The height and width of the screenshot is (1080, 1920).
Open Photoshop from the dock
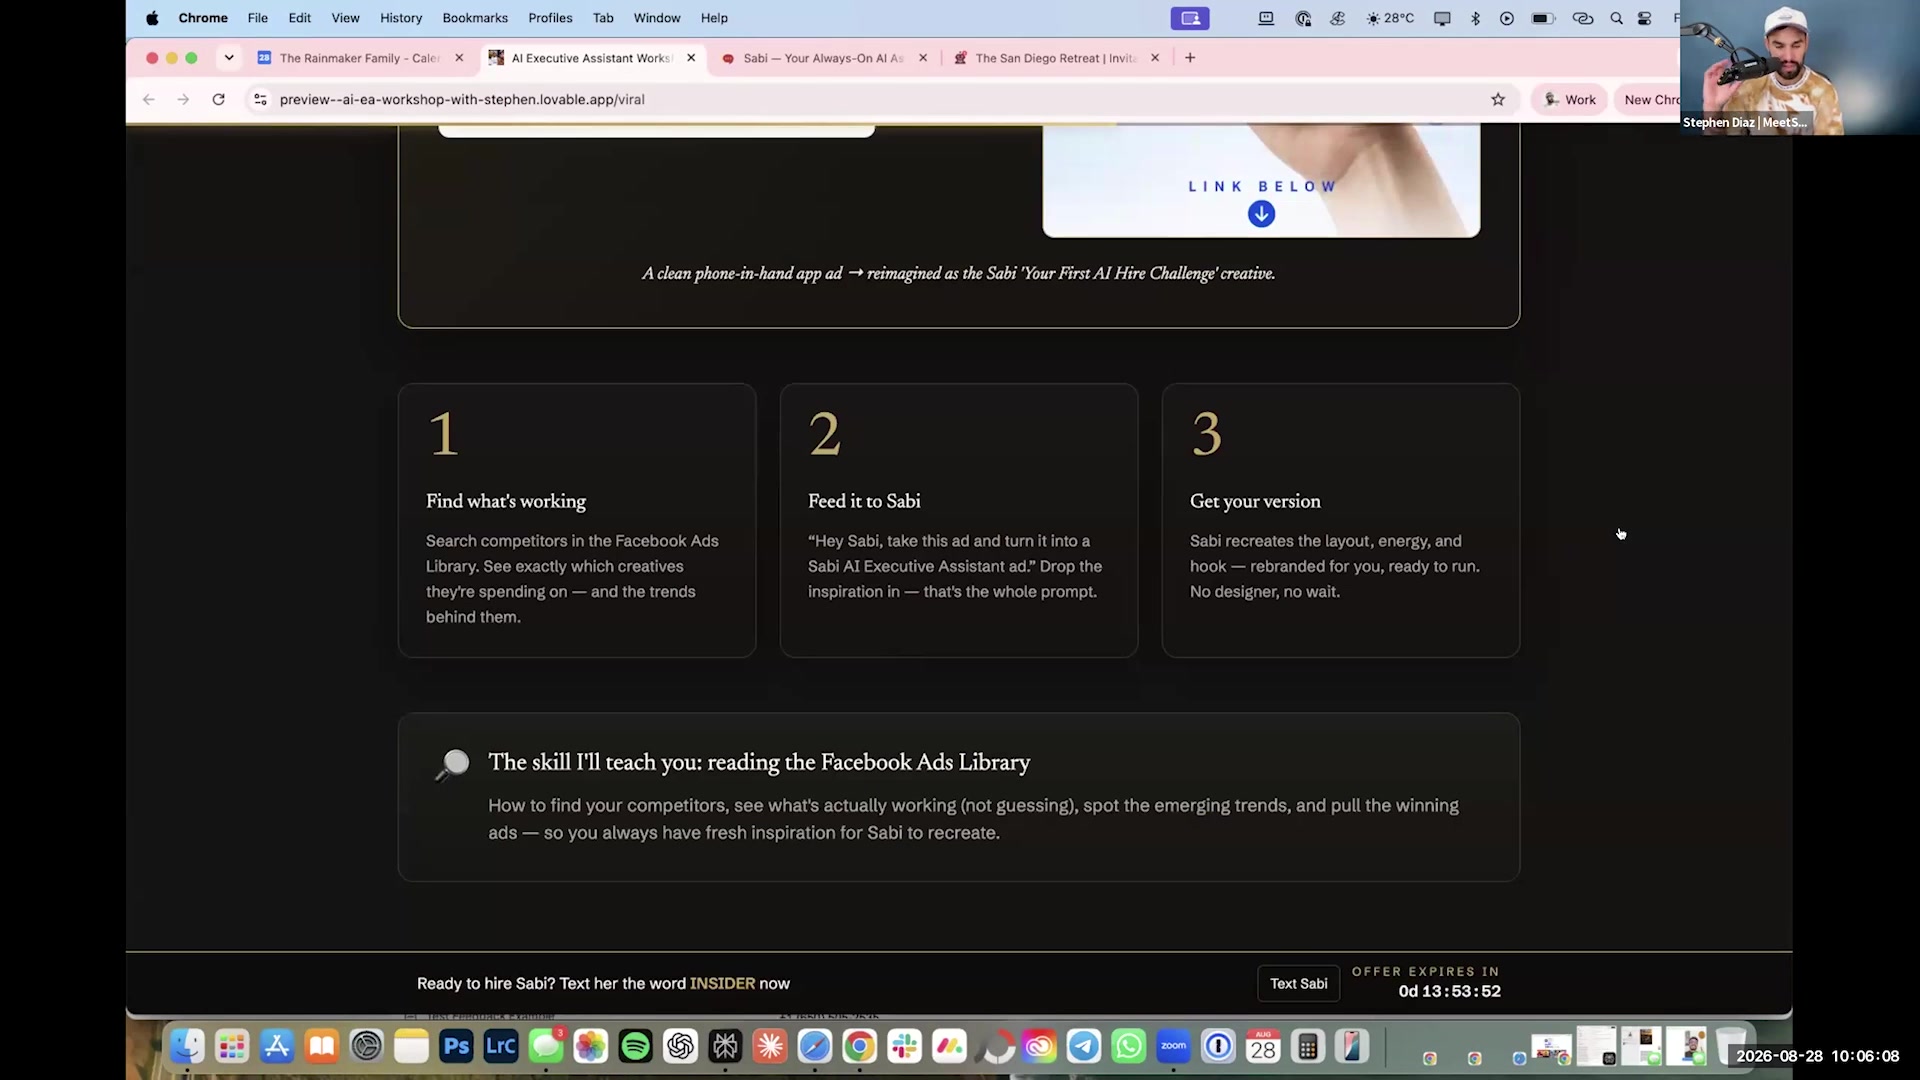coord(456,1047)
